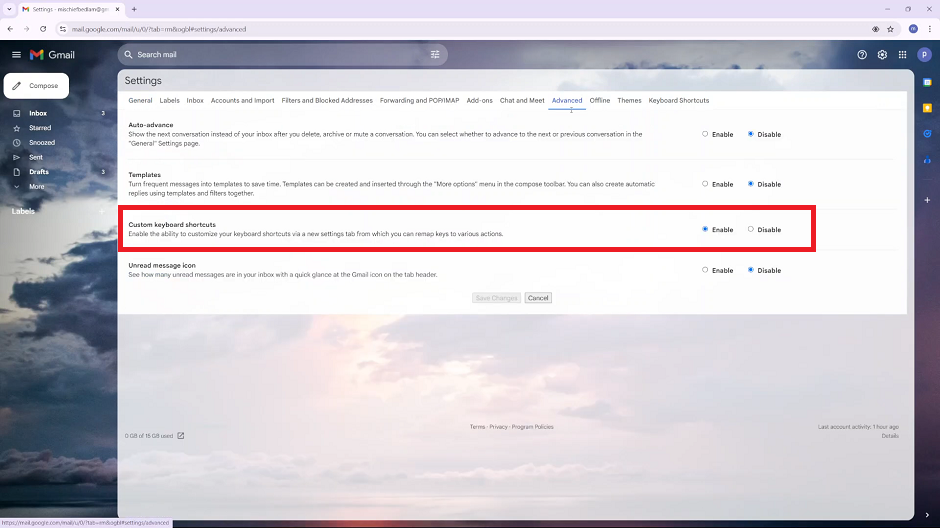
Task: Open the Privacy link in footer
Action: click(498, 427)
